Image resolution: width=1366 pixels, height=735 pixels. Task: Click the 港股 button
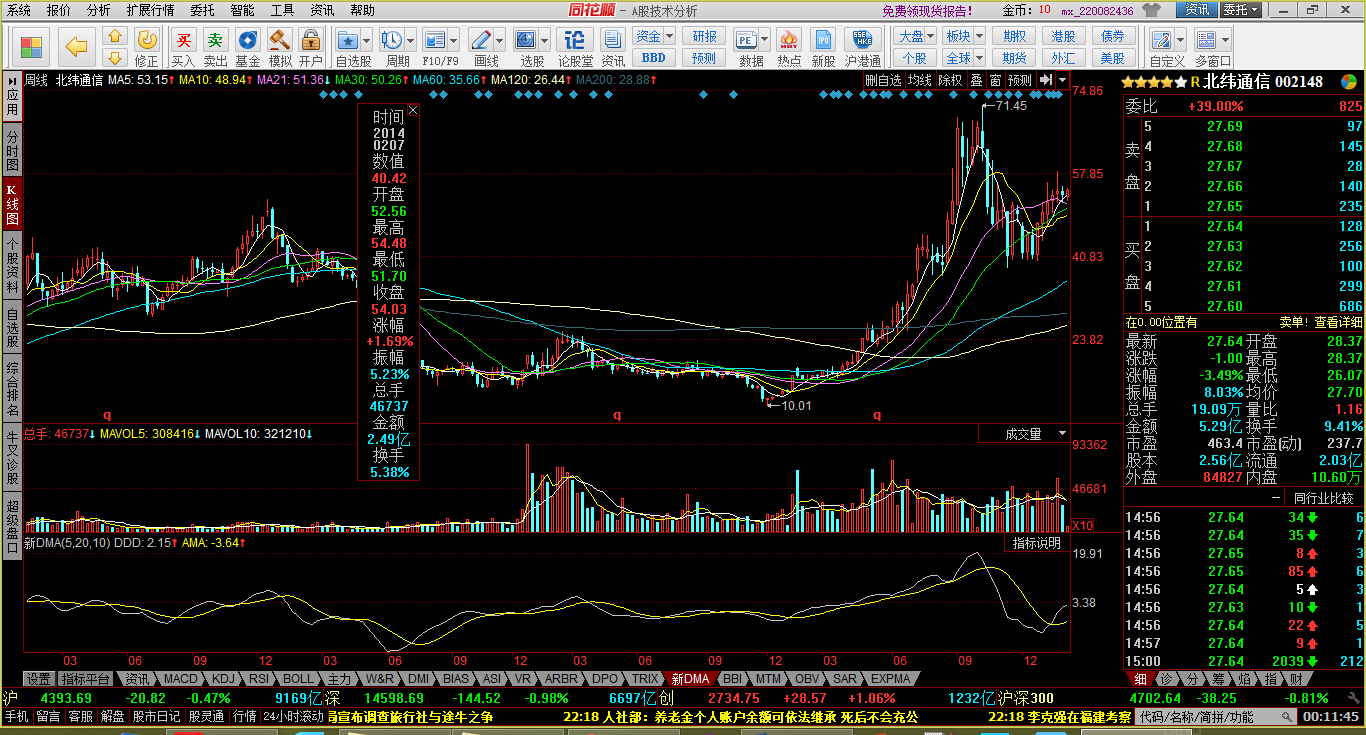click(1063, 36)
